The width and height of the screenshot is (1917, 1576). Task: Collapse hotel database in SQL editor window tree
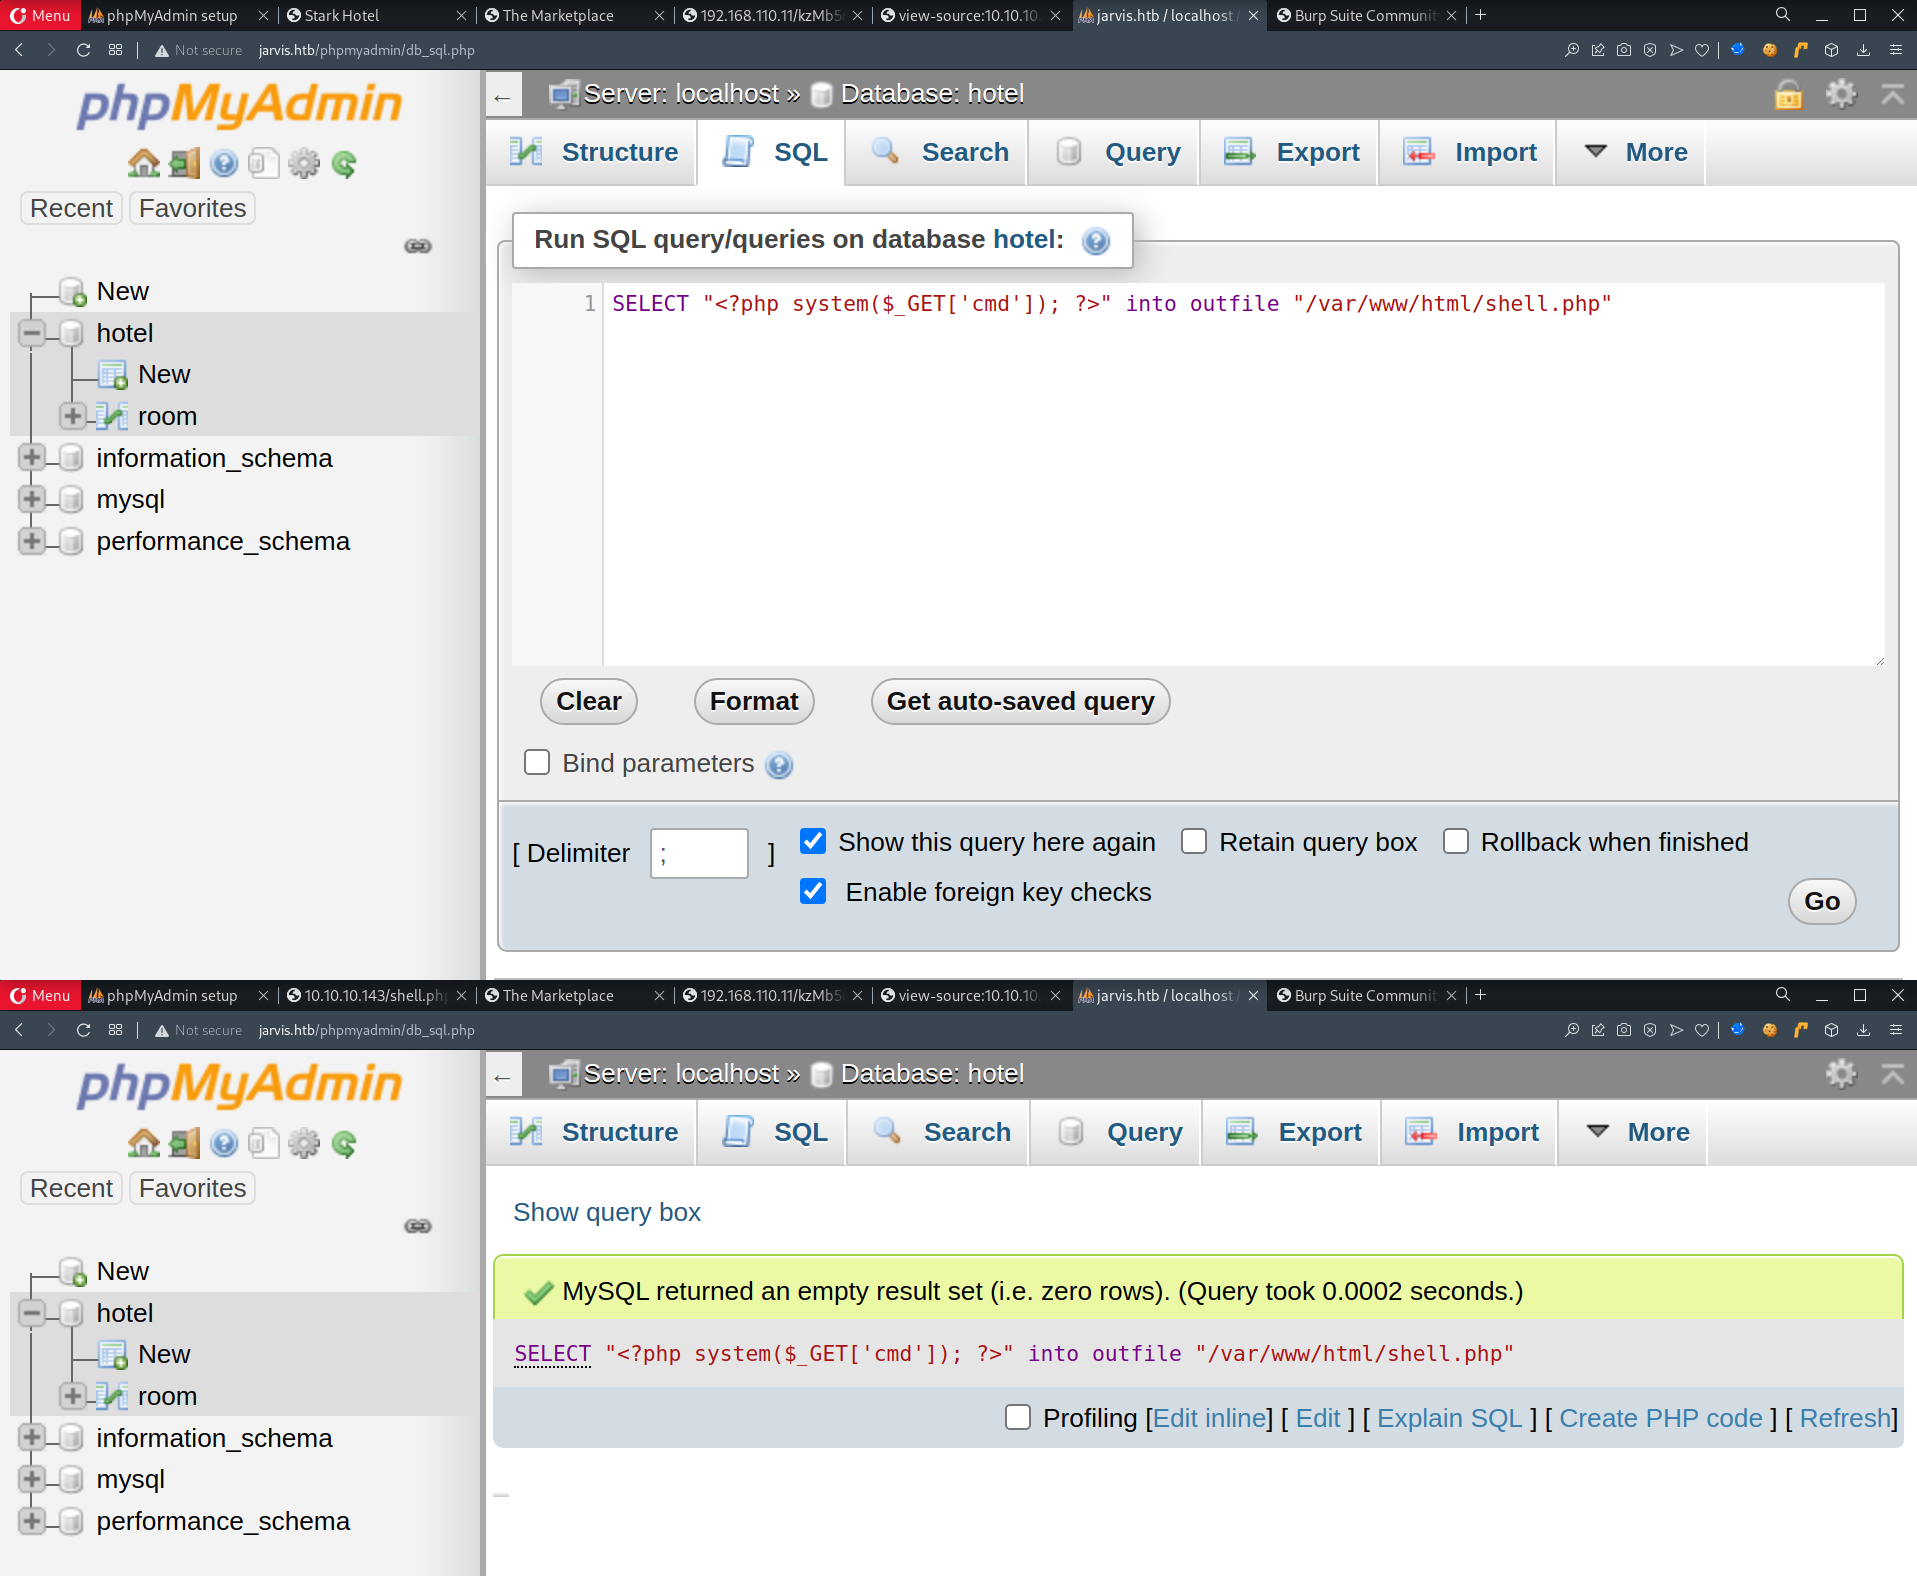pyautogui.click(x=32, y=333)
